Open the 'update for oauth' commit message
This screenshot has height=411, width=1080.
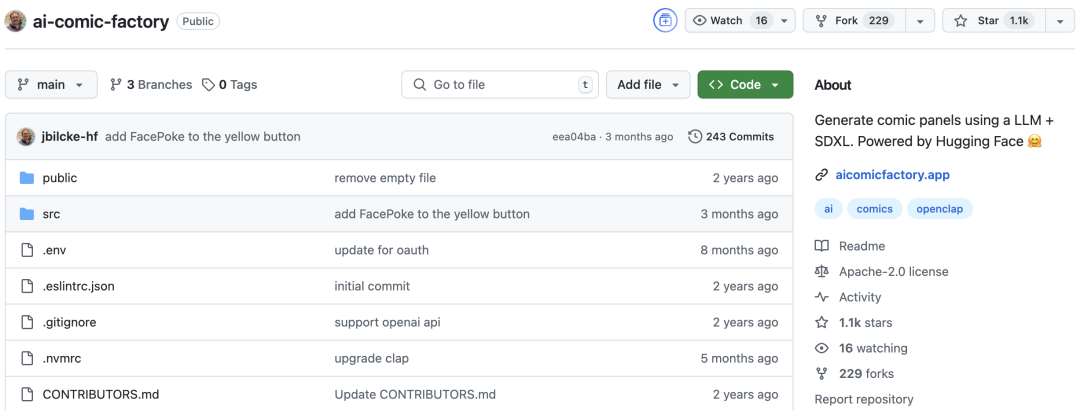(382, 250)
